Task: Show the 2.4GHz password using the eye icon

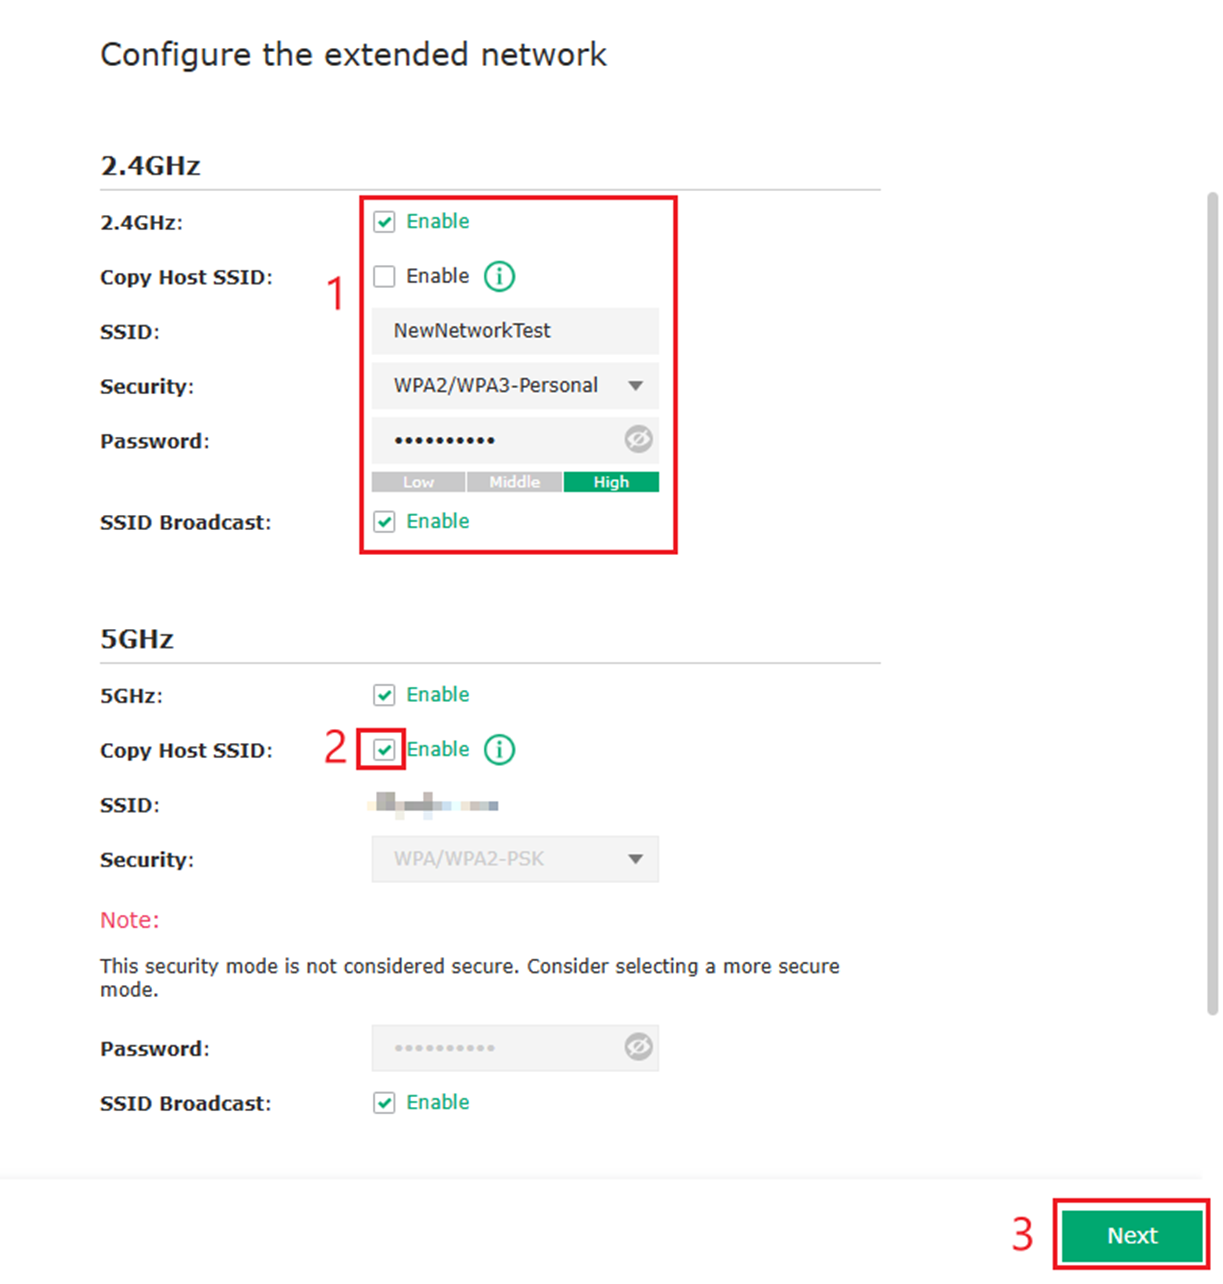Action: point(638,439)
